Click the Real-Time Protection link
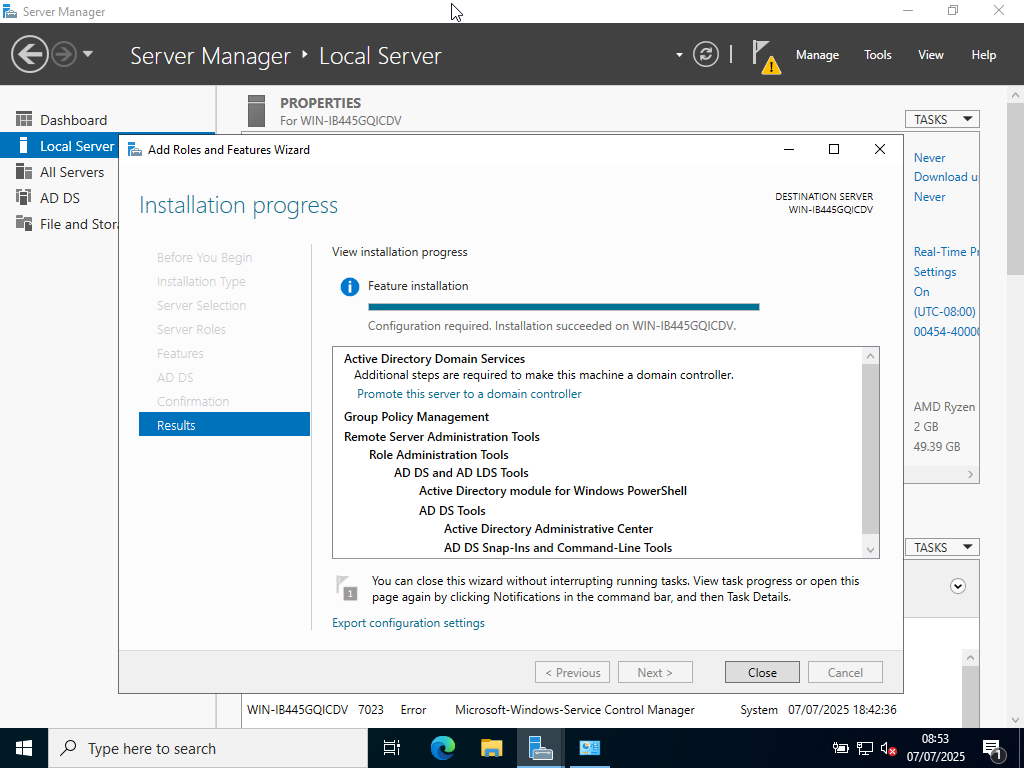This screenshot has width=1024, height=768. point(946,251)
